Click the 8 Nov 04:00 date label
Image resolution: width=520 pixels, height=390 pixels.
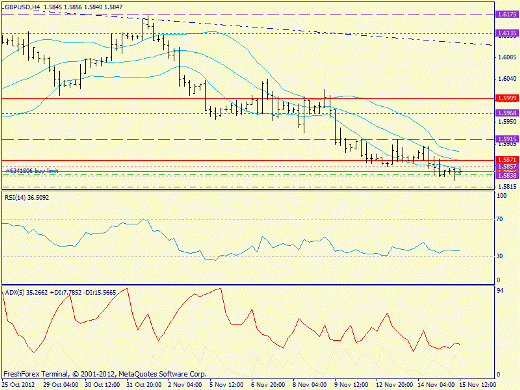click(x=310, y=385)
